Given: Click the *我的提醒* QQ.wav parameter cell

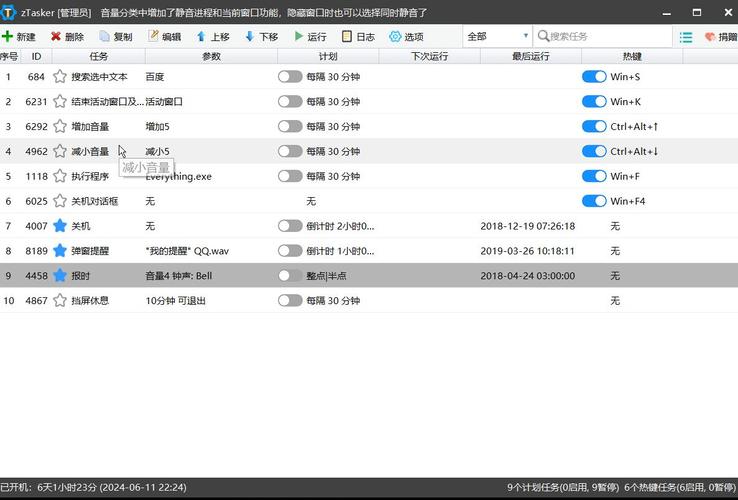Looking at the screenshot, I should click(187, 251).
